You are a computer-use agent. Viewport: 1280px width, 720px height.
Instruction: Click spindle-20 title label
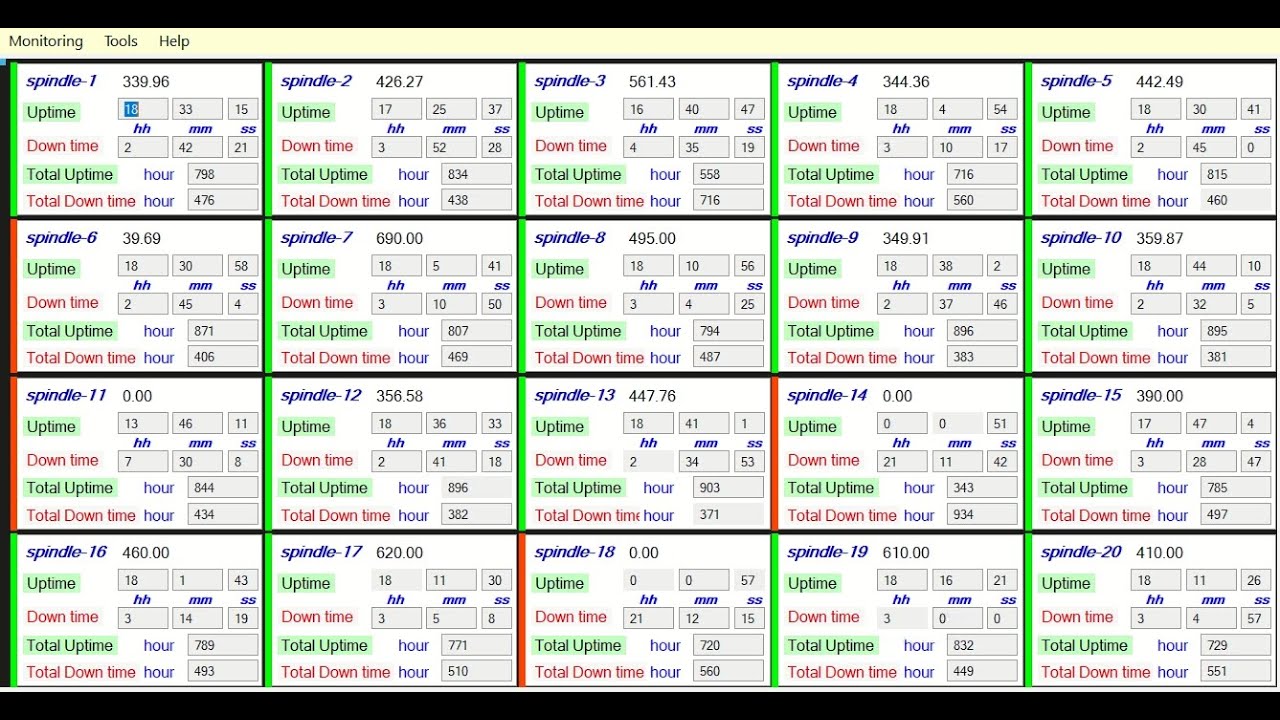[x=1081, y=552]
